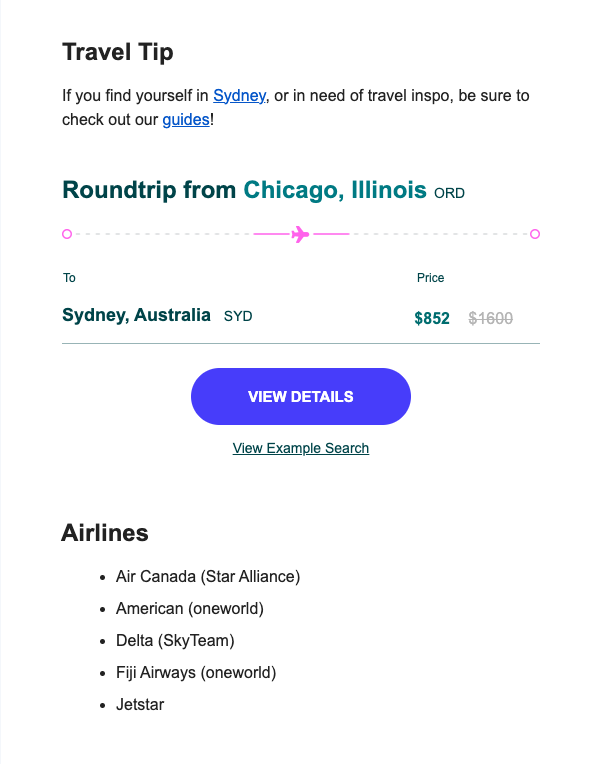Open the Sydney link in Travel Tip

click(x=239, y=96)
